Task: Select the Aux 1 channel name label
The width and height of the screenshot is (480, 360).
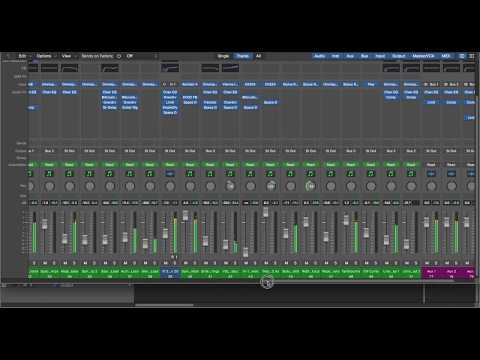Action: [431, 272]
